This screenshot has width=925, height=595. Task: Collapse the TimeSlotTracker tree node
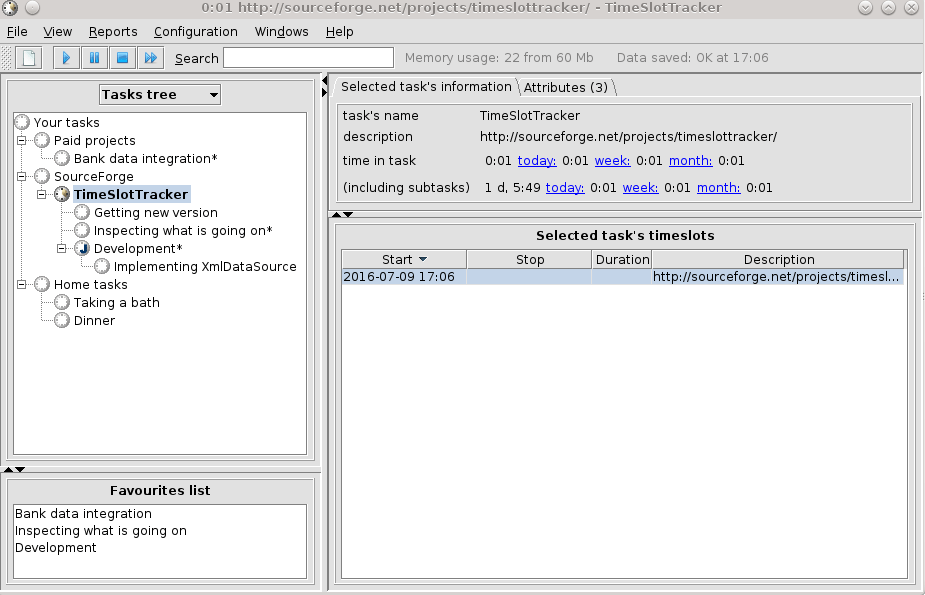point(42,194)
